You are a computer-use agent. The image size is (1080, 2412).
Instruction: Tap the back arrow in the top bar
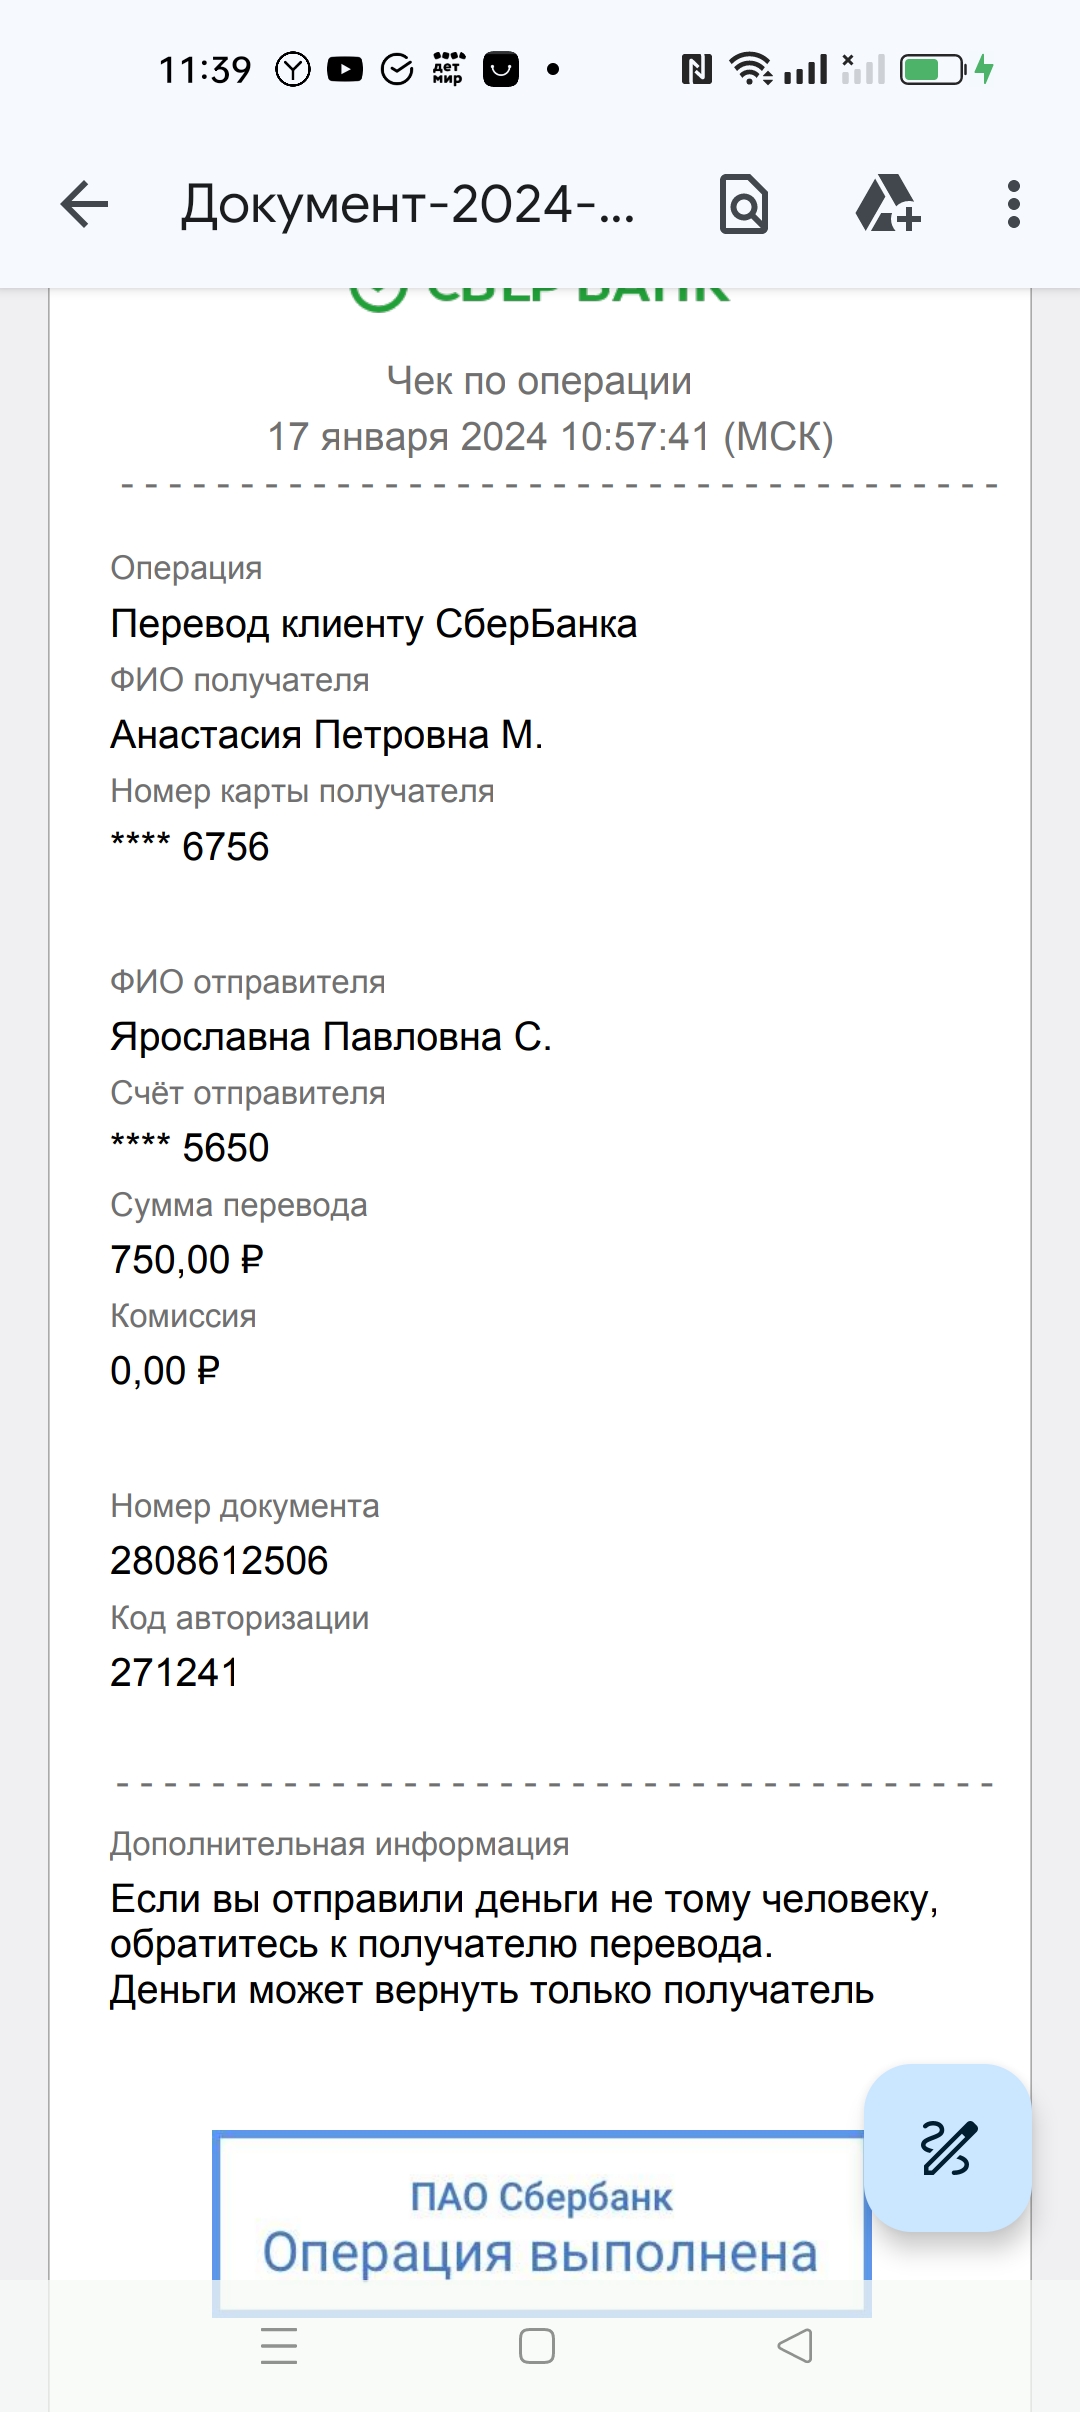pyautogui.click(x=84, y=205)
